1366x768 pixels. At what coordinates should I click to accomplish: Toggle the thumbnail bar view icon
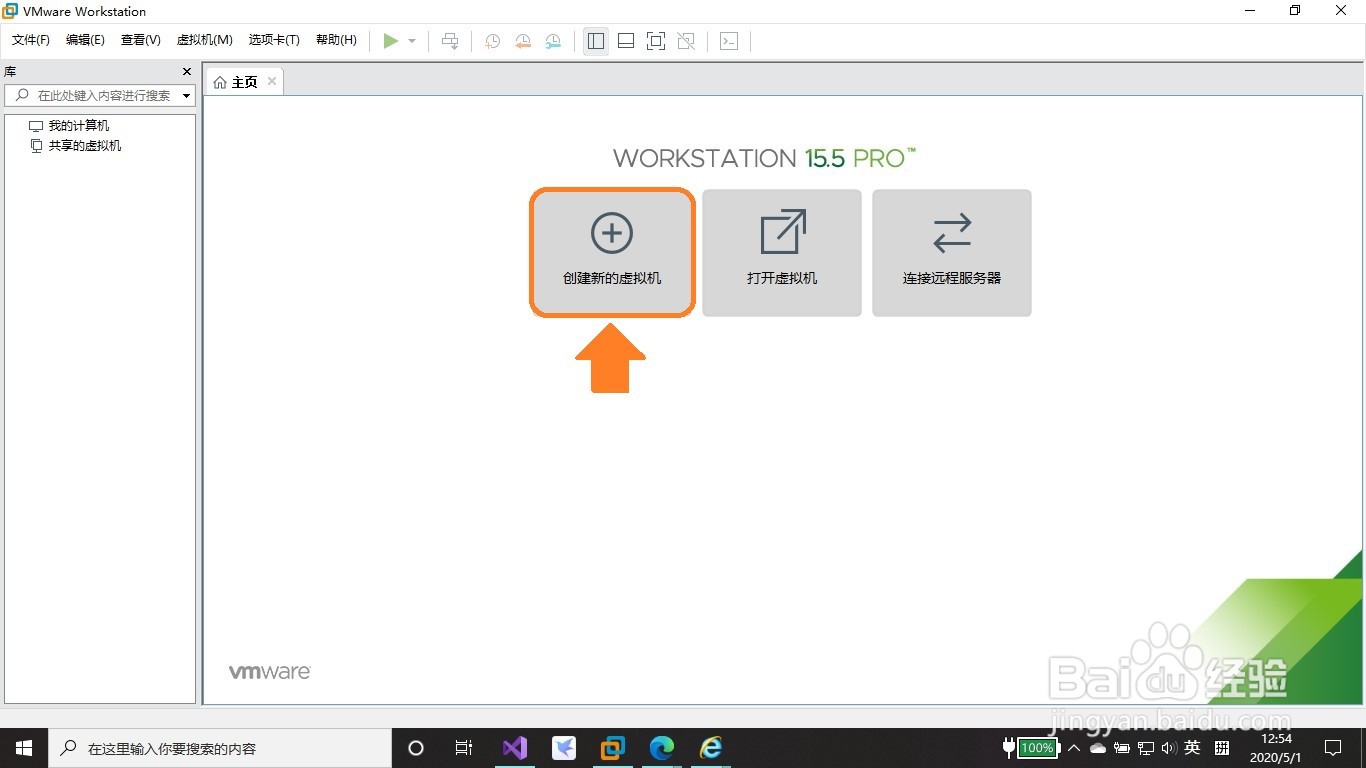click(x=626, y=41)
